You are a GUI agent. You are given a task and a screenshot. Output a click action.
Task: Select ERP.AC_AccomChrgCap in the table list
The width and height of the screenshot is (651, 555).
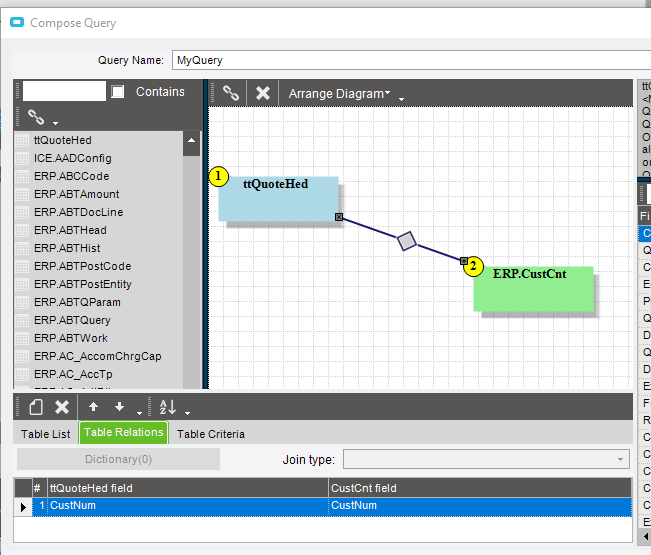point(98,356)
